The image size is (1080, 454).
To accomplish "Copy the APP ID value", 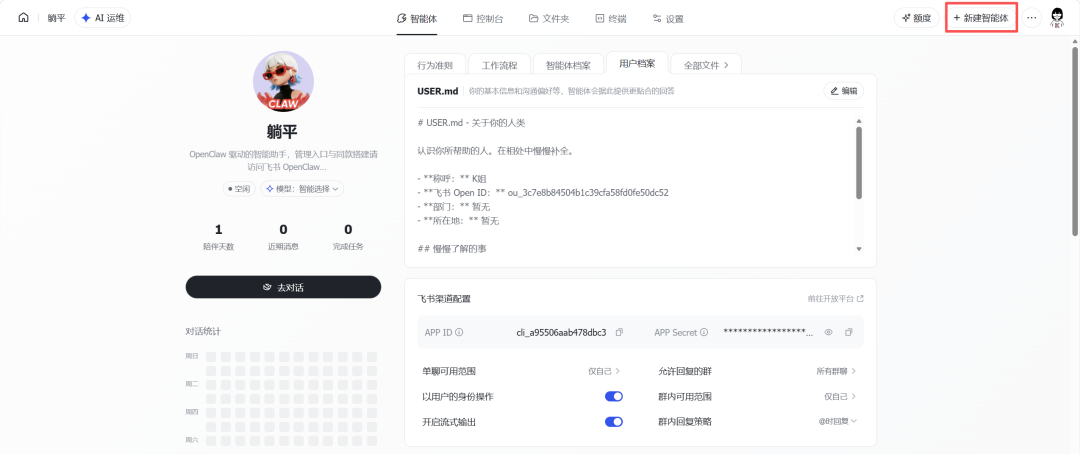I will pyautogui.click(x=619, y=332).
